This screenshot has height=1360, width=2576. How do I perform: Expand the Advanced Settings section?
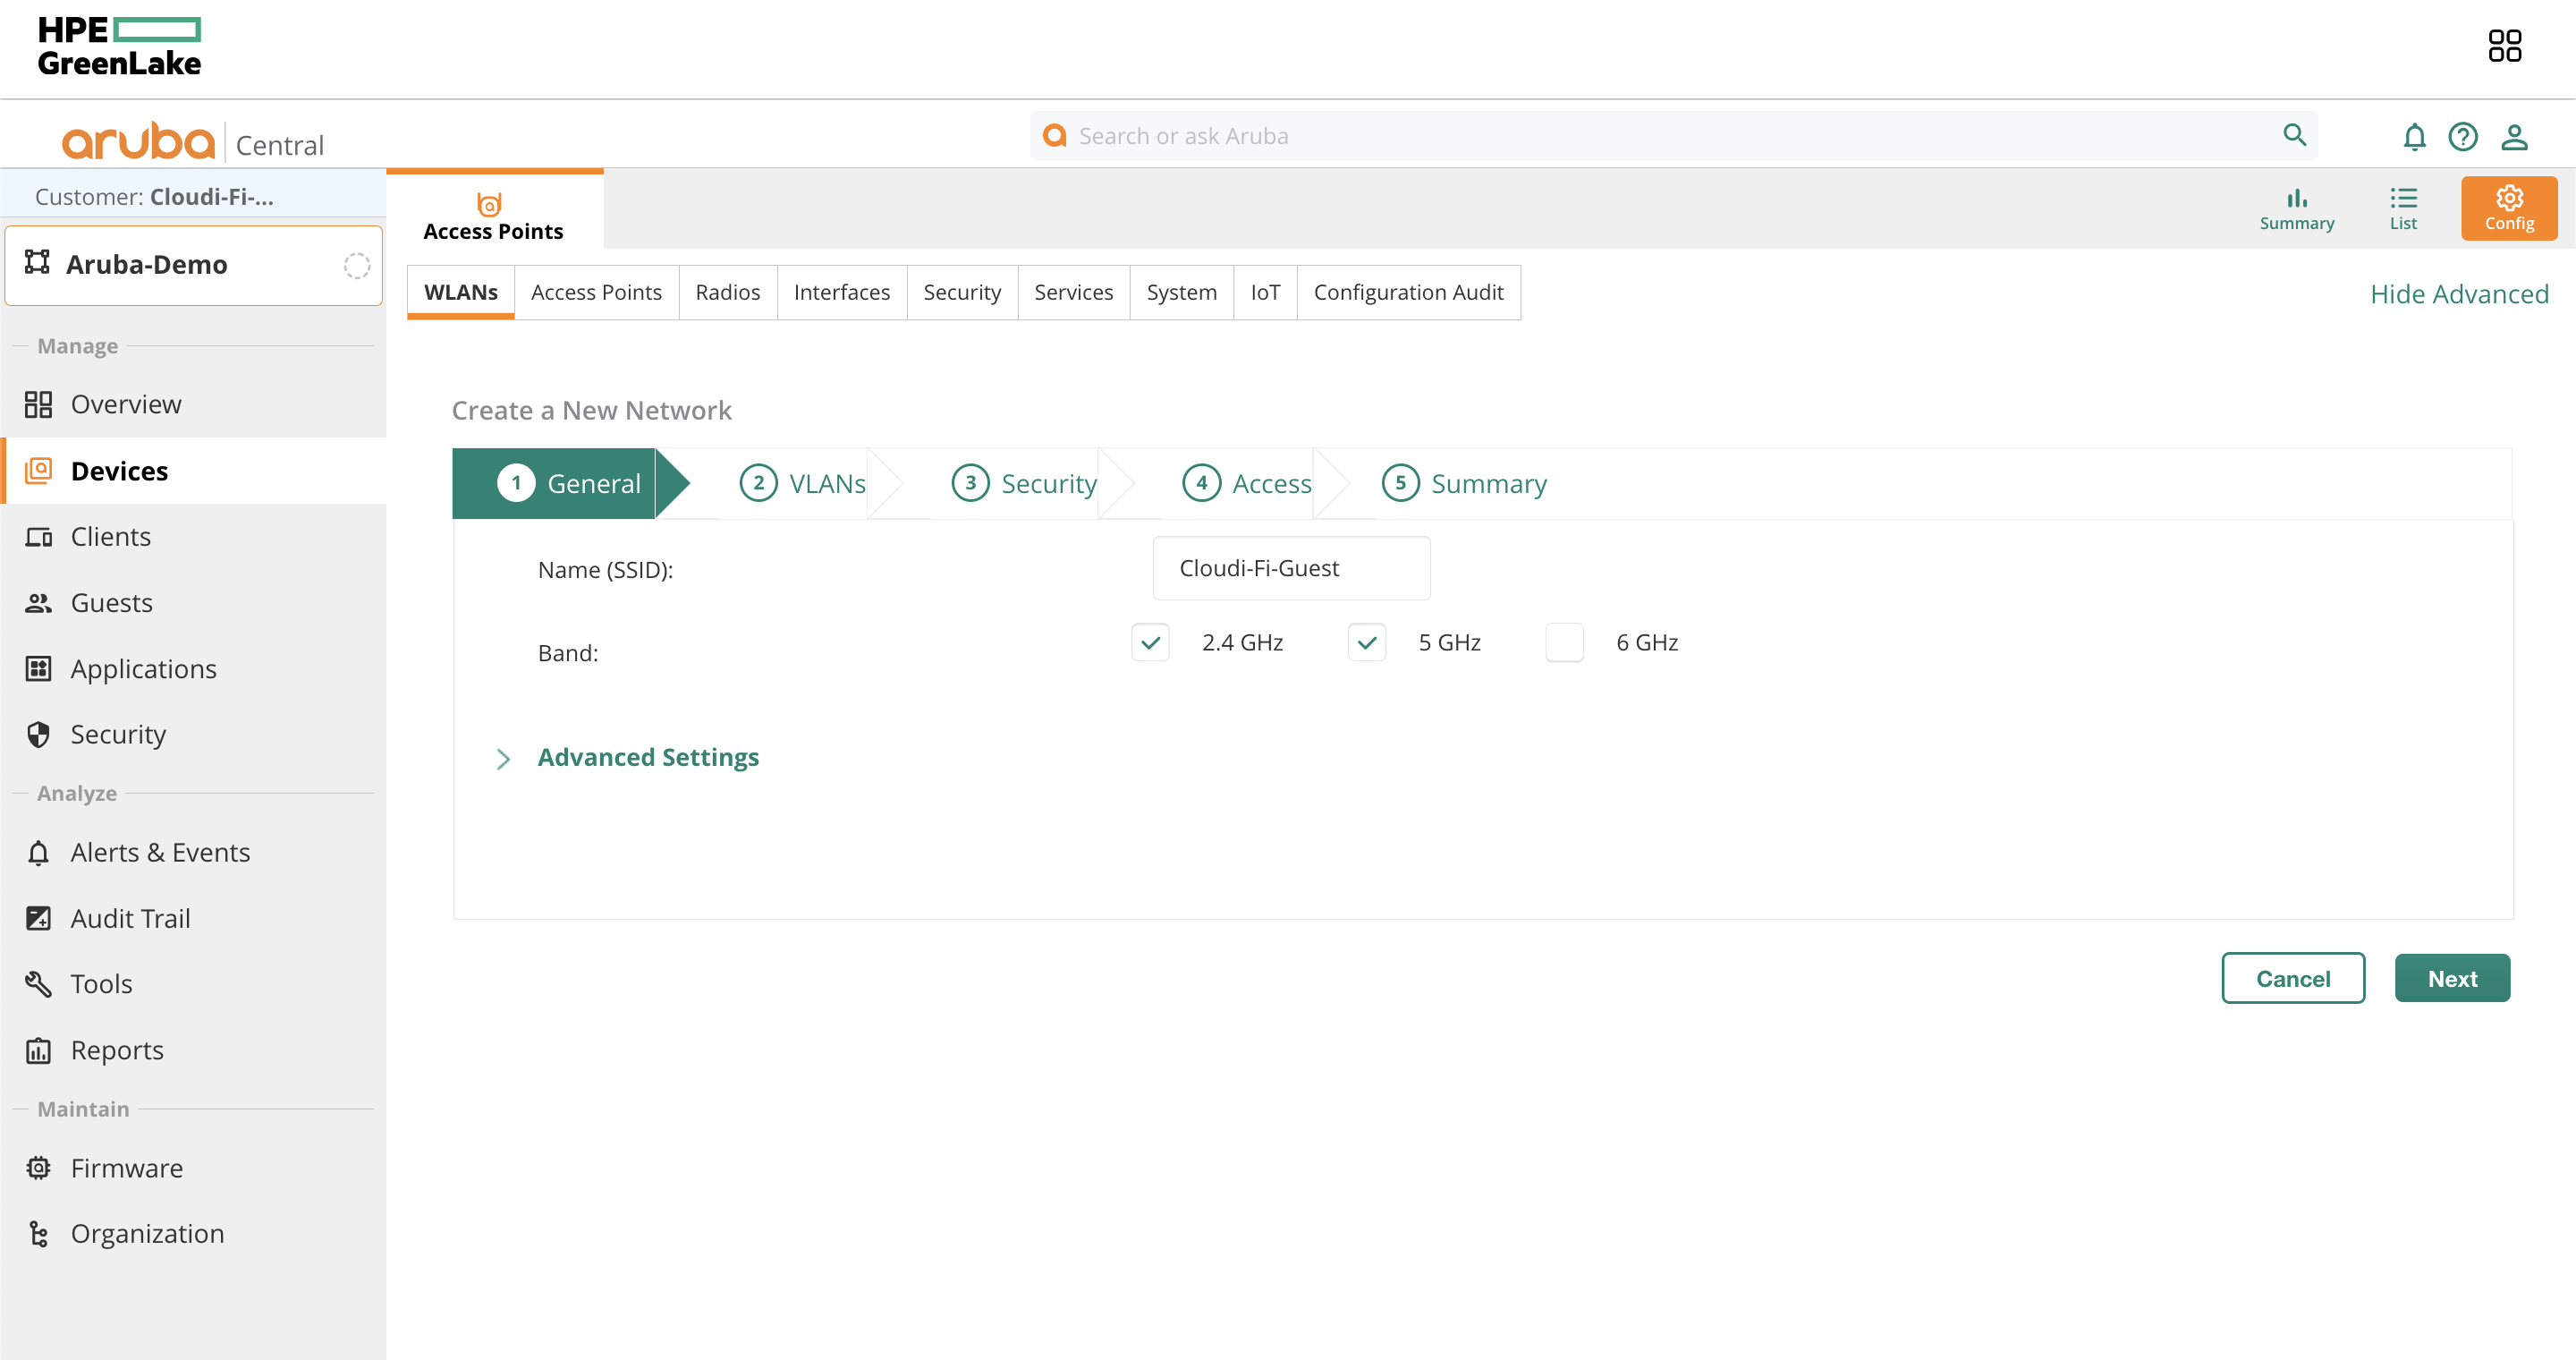tap(648, 757)
